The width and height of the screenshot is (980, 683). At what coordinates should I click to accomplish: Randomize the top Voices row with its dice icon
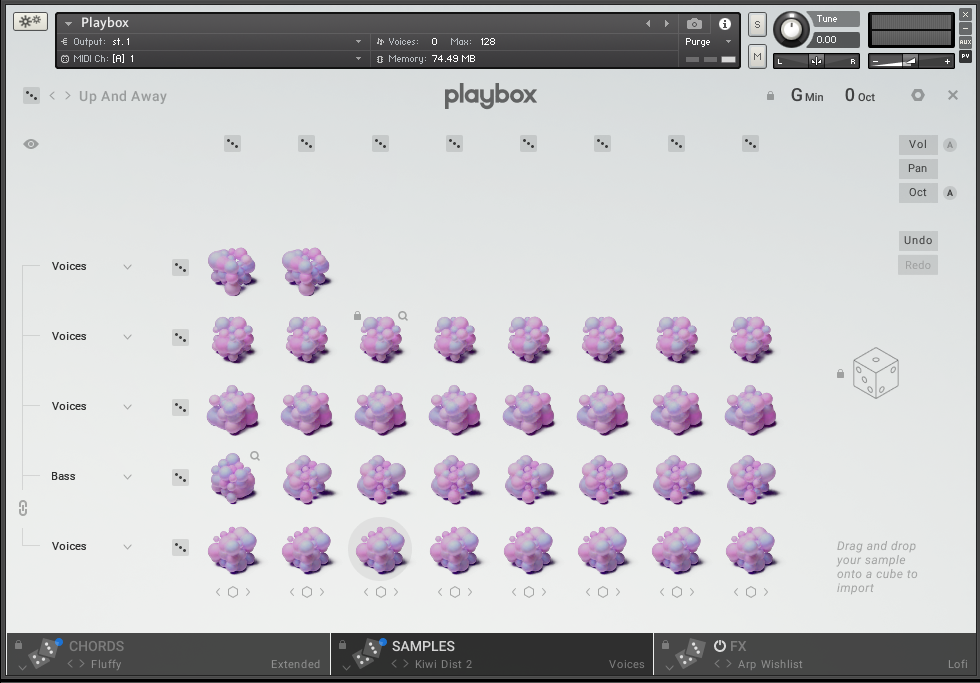point(181,267)
